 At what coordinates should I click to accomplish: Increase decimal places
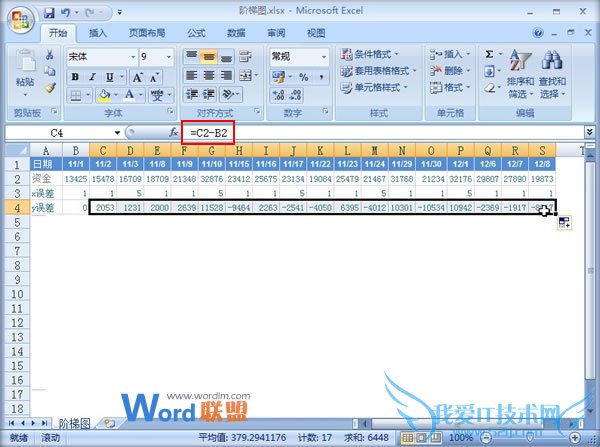click(278, 95)
